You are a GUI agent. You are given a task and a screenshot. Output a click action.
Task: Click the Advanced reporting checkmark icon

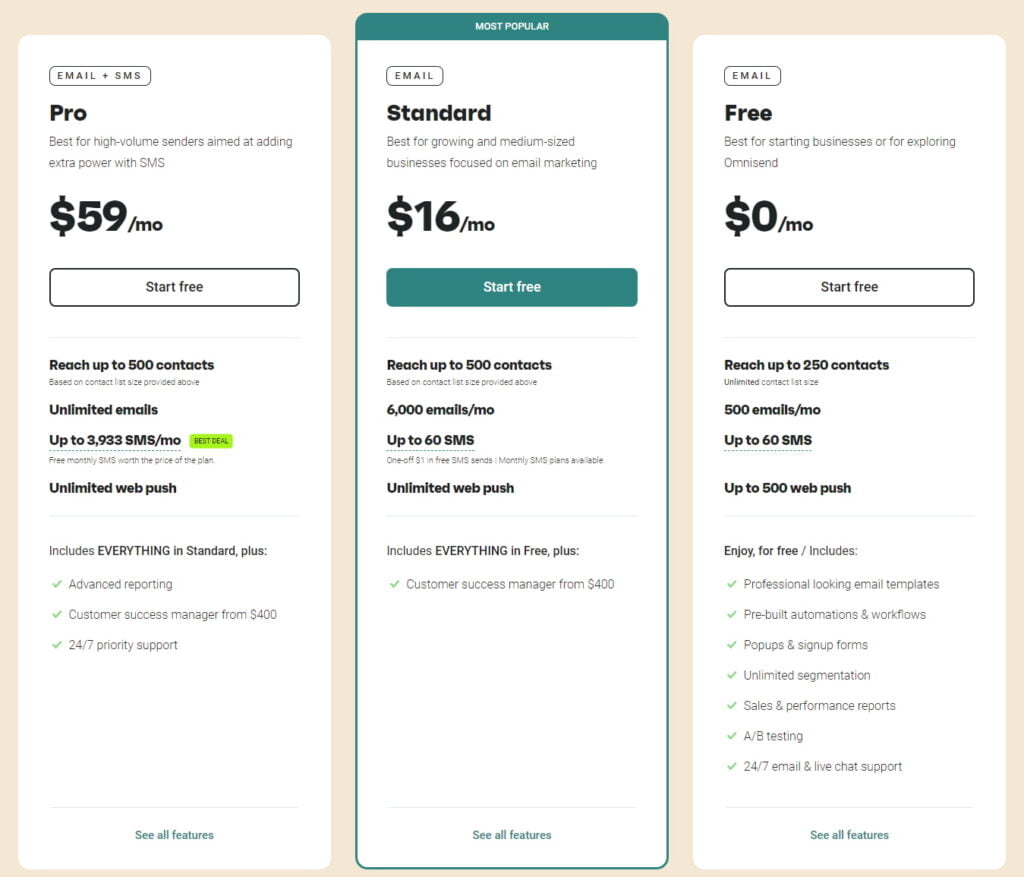pos(56,584)
